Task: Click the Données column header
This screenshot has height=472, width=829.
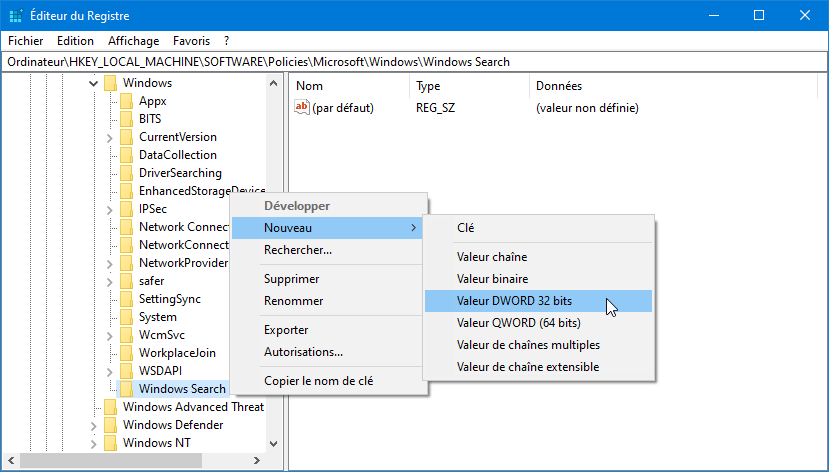Action: [x=673, y=86]
